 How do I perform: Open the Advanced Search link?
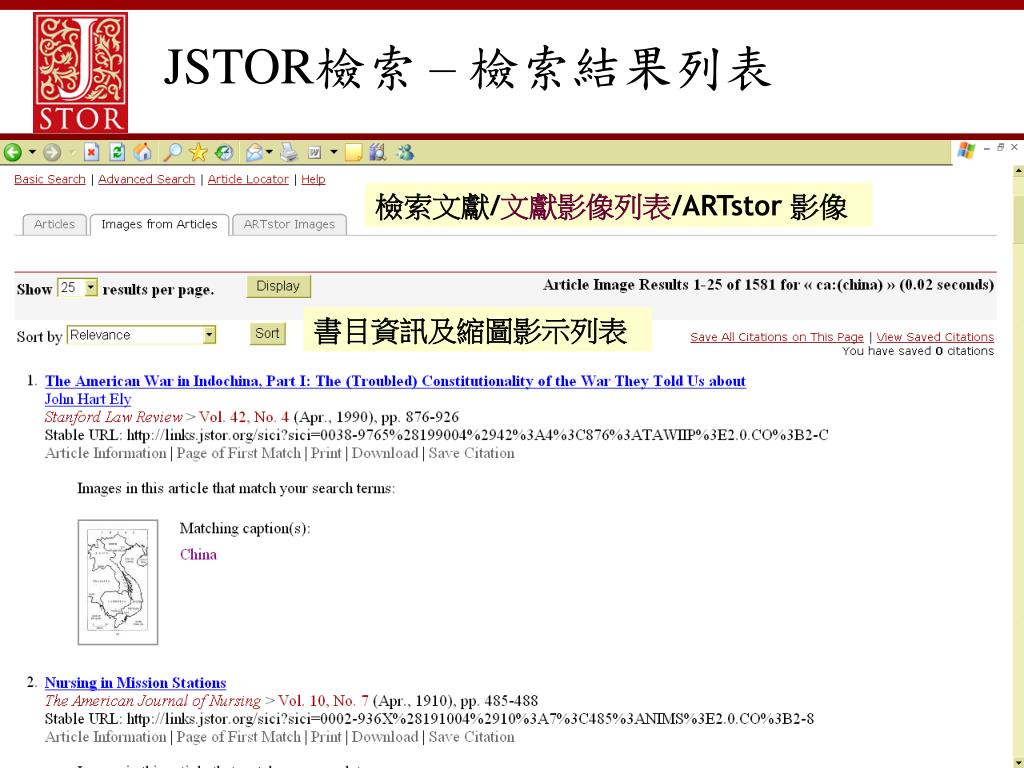point(146,179)
